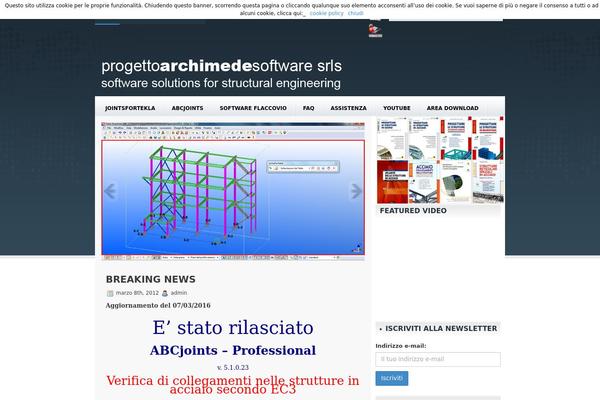Open the JOINTSFORTEKLA menu item
The image size is (600, 400).
coord(130,108)
